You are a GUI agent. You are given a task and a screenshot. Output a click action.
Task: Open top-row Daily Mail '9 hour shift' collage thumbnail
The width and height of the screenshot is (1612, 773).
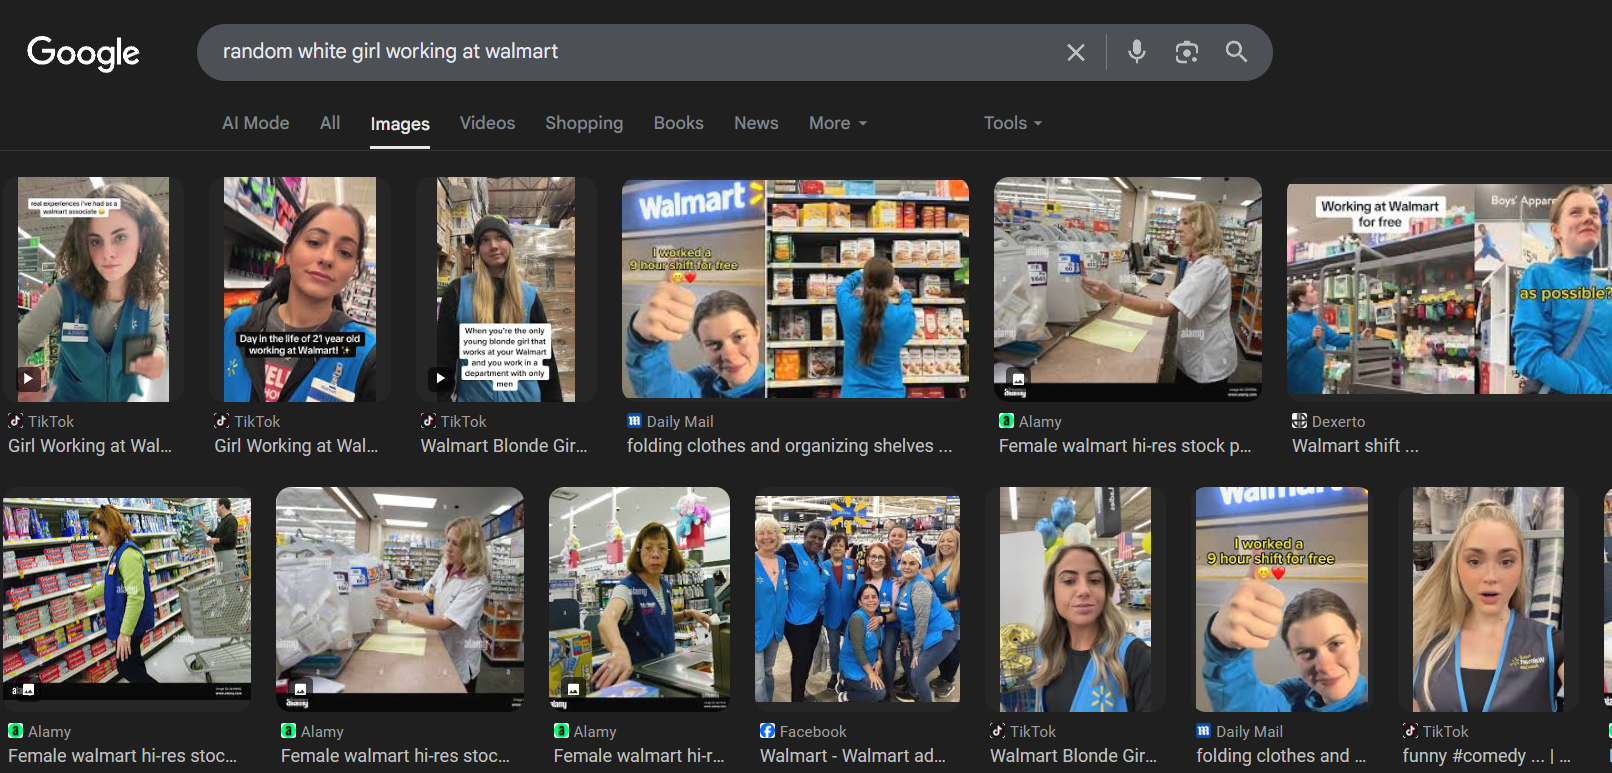[x=796, y=290]
